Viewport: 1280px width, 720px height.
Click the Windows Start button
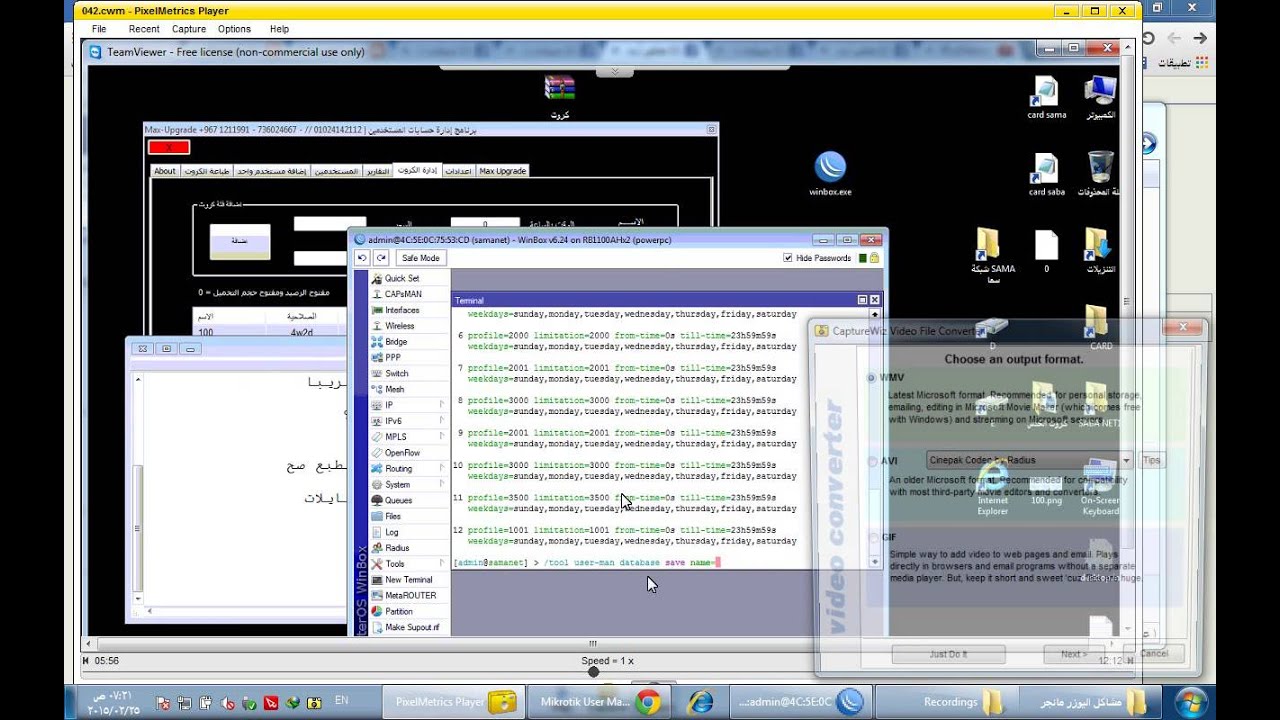[x=1190, y=701]
